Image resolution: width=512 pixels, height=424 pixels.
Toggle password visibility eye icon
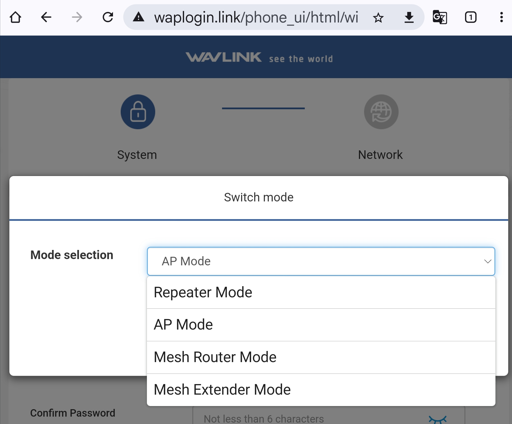(x=437, y=419)
